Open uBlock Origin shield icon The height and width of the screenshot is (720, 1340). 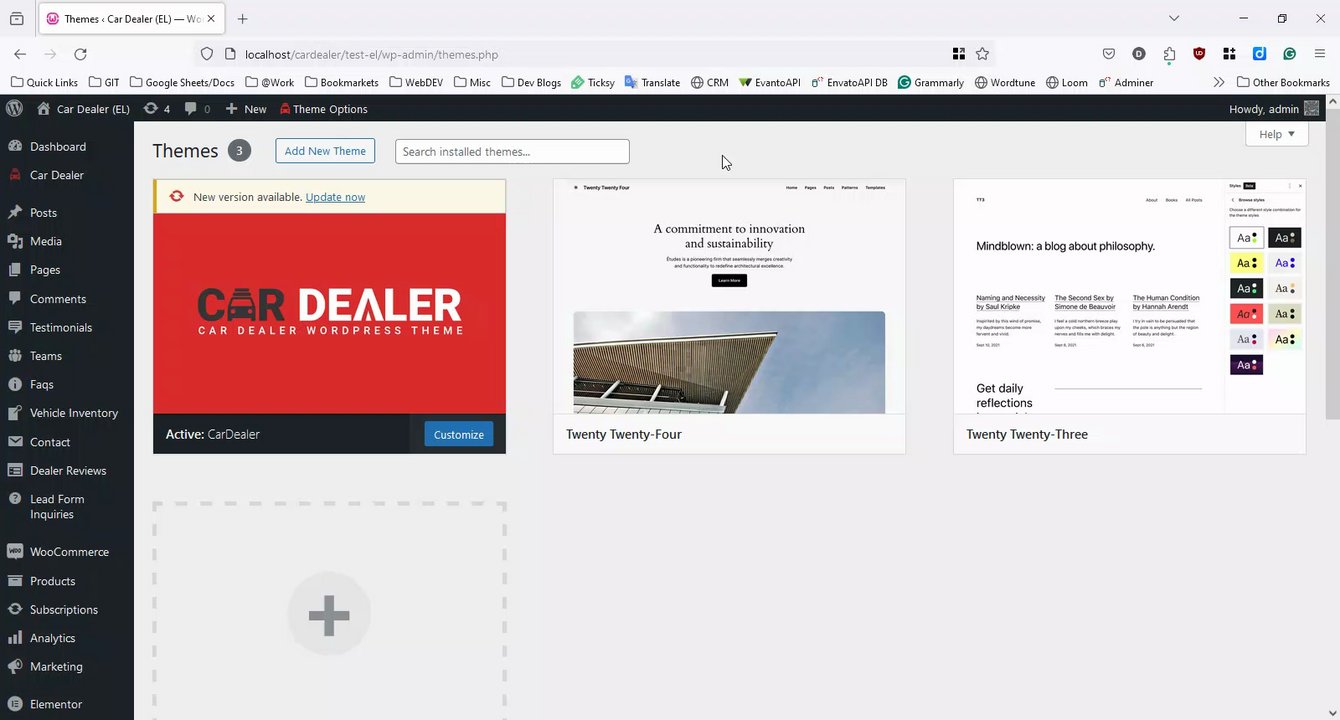click(x=1199, y=54)
